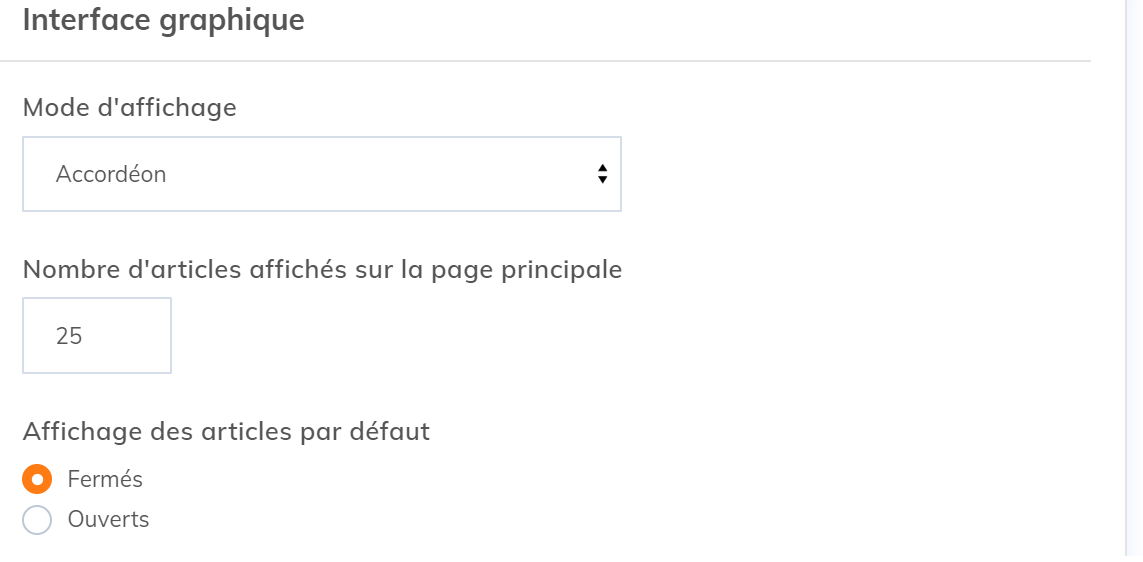Open the Mode d'affichage dropdown

[x=321, y=174]
